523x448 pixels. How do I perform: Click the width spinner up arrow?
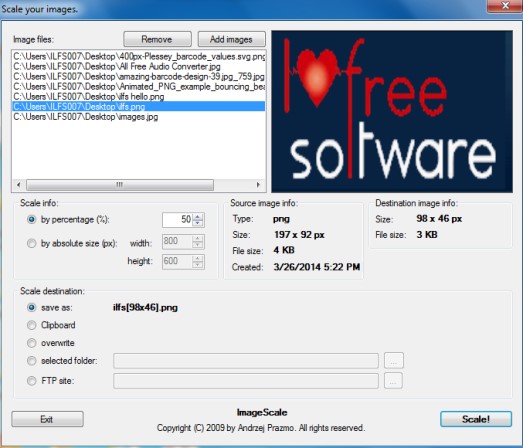[x=198, y=238]
